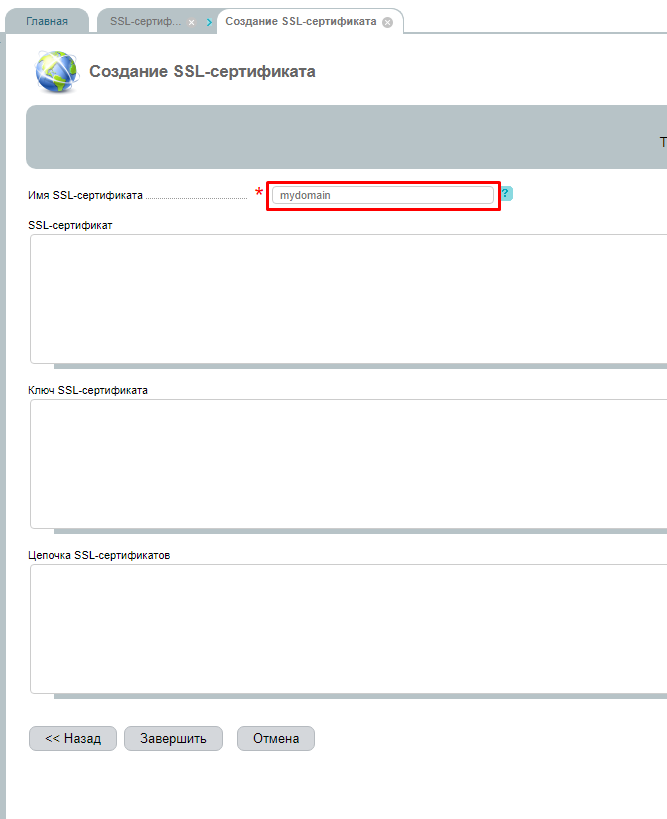
Task: Go back with the << Назад button
Action: coord(73,739)
